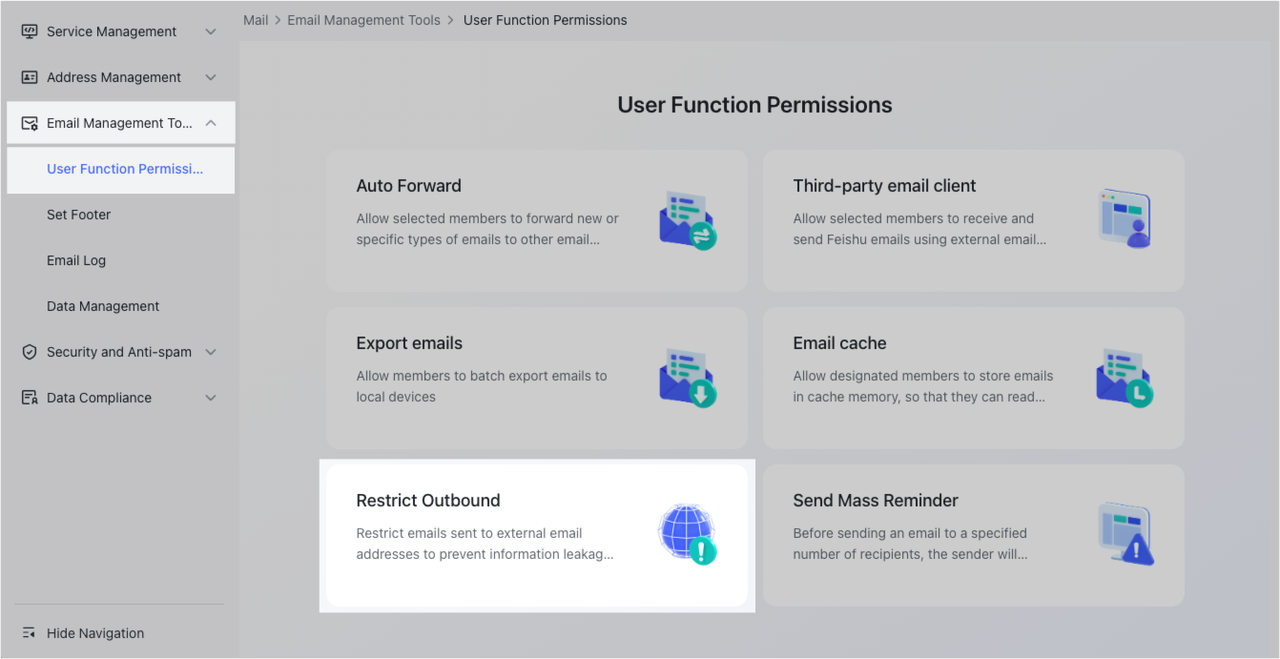The height and width of the screenshot is (659, 1280).
Task: Click the Email cache clock illustration
Action: pos(1124,377)
